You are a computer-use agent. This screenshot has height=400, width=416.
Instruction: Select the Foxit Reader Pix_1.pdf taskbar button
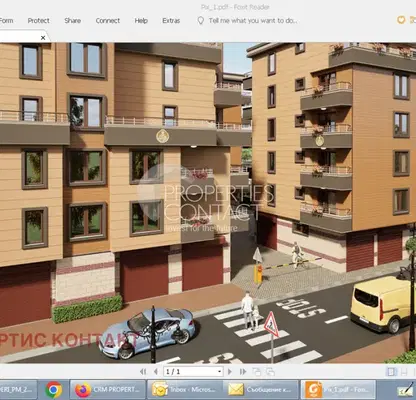pos(338,389)
